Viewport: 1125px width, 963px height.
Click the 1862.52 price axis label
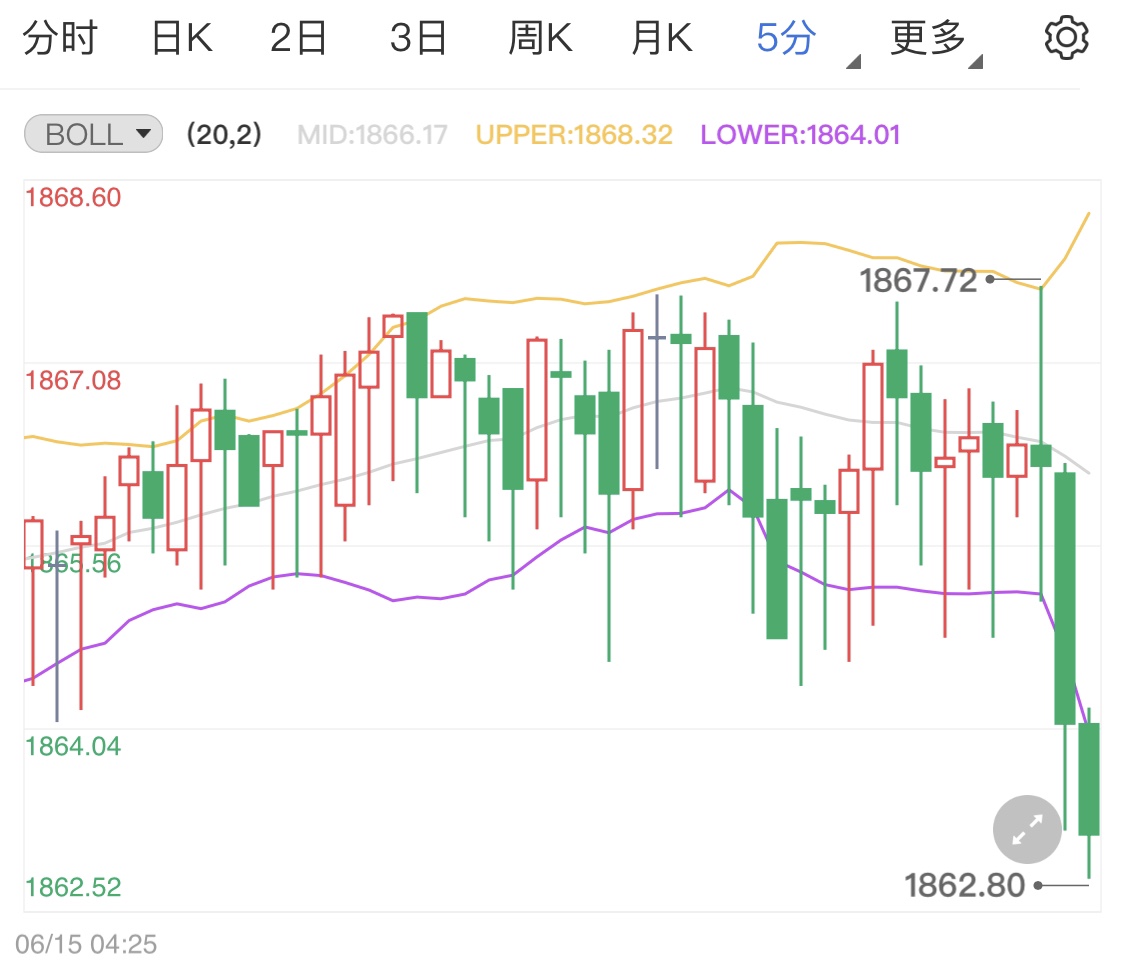click(x=73, y=887)
